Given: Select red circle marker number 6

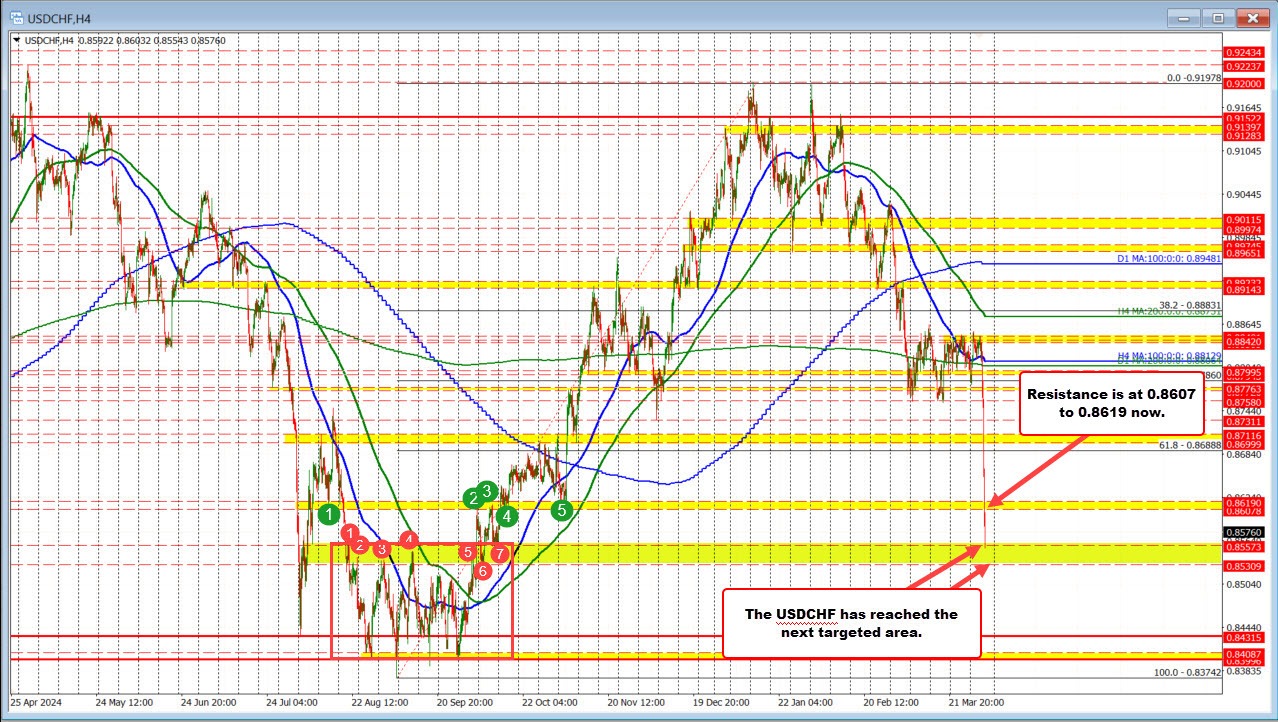Looking at the screenshot, I should (483, 570).
